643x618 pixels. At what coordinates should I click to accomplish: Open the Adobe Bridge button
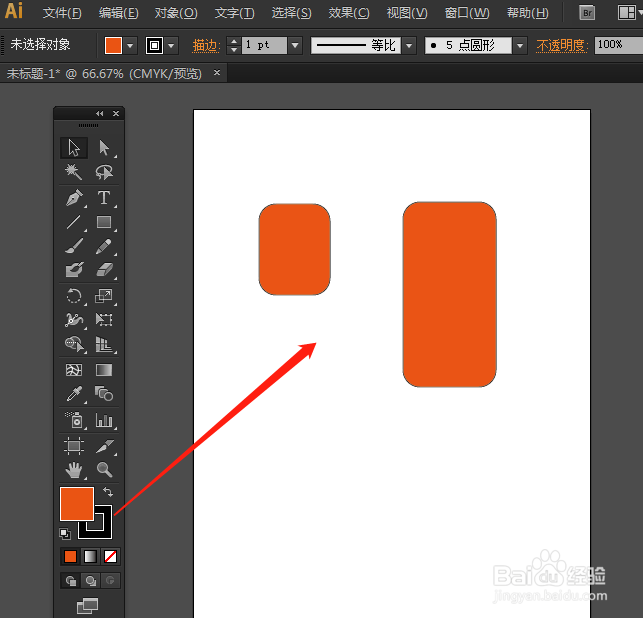587,13
